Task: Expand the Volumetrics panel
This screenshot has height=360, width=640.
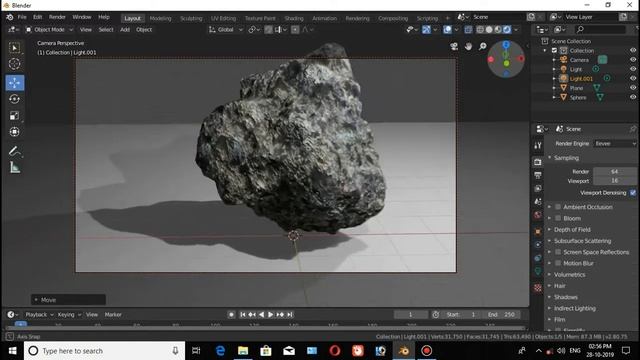Action: click(x=569, y=275)
